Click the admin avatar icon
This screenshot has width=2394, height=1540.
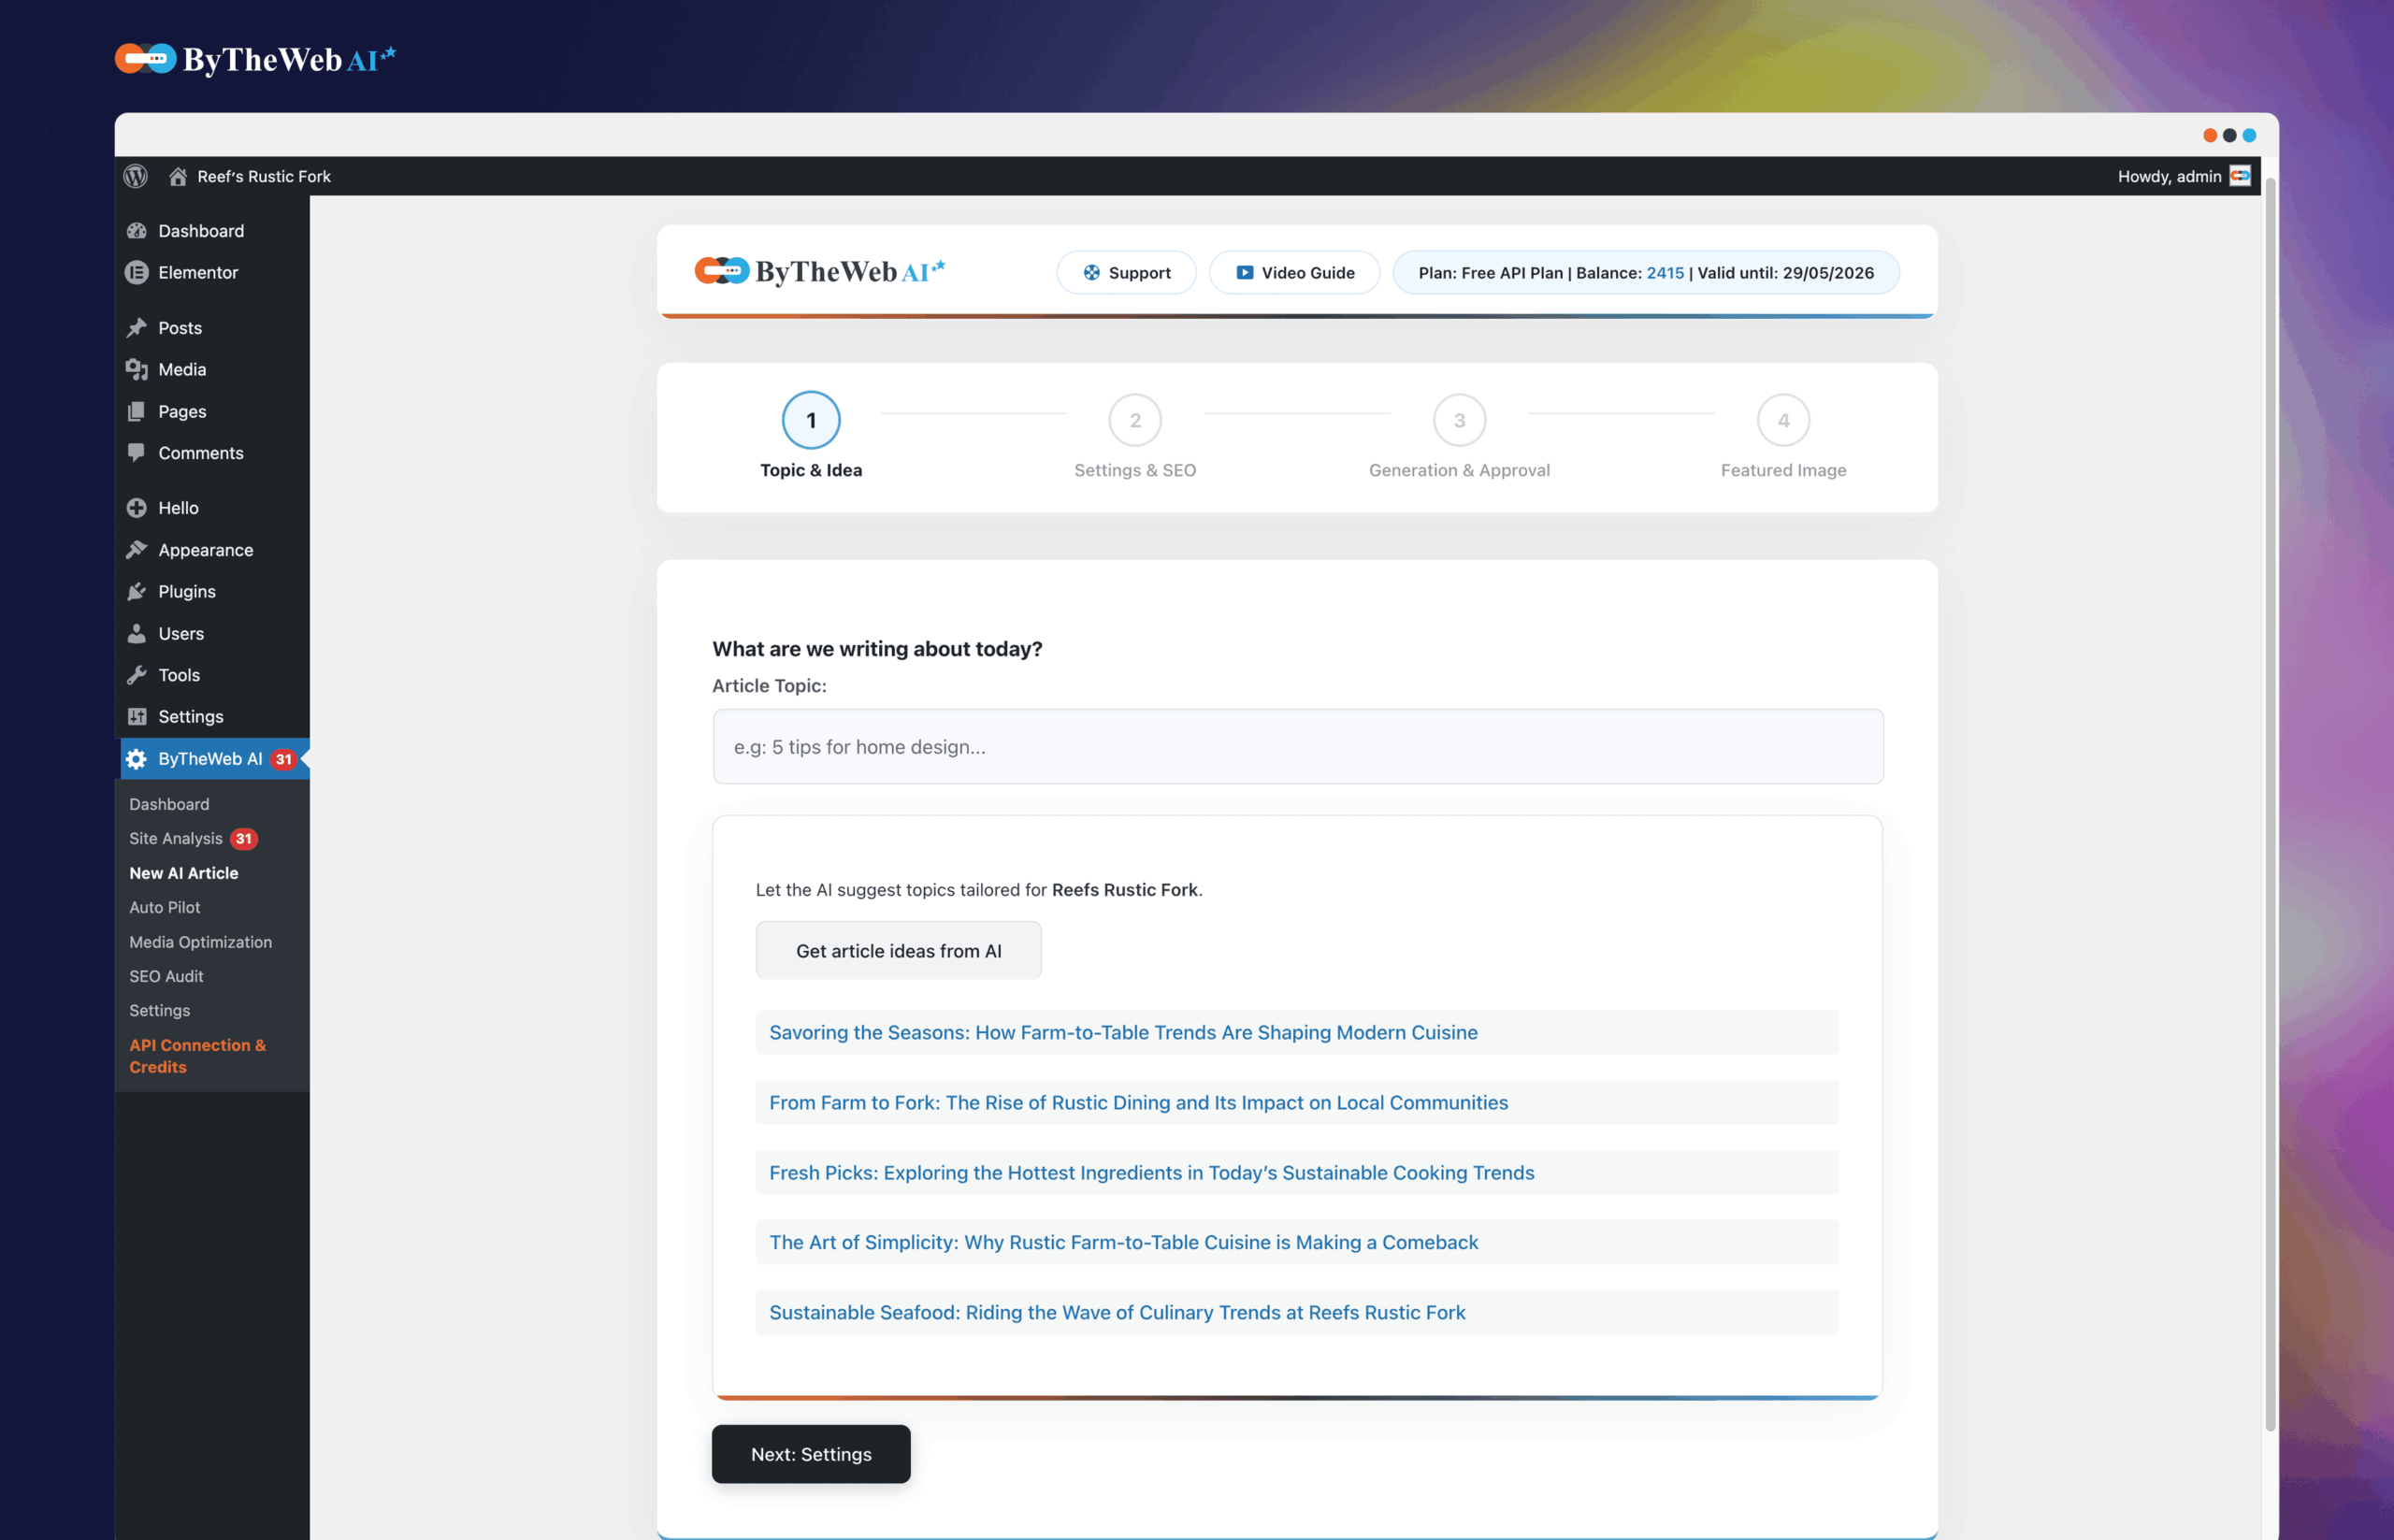click(2240, 176)
